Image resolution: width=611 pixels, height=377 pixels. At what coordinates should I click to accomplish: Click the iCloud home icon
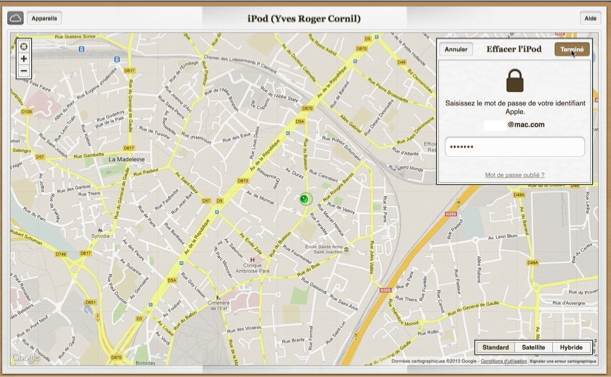16,18
